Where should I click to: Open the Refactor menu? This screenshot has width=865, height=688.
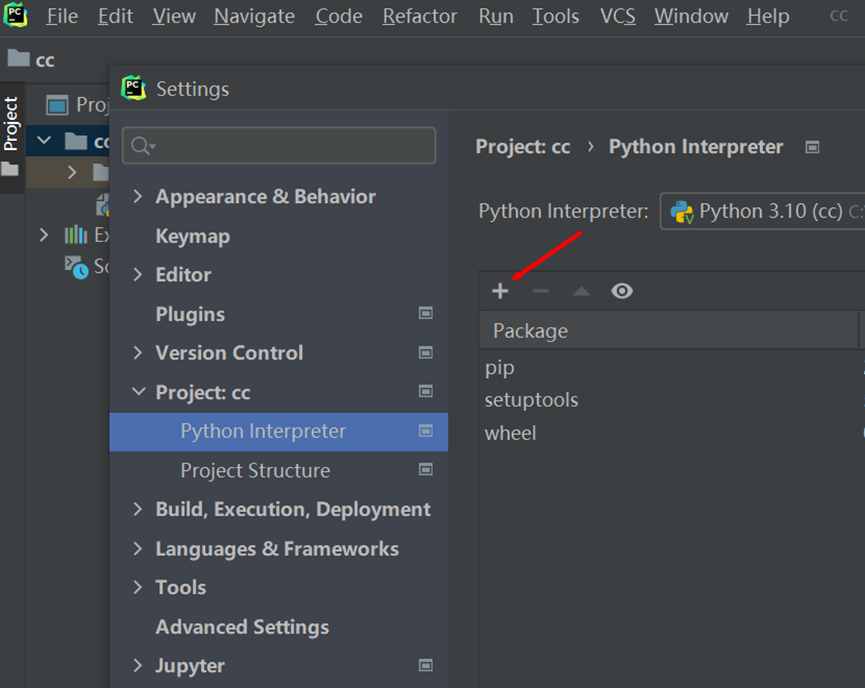[420, 16]
